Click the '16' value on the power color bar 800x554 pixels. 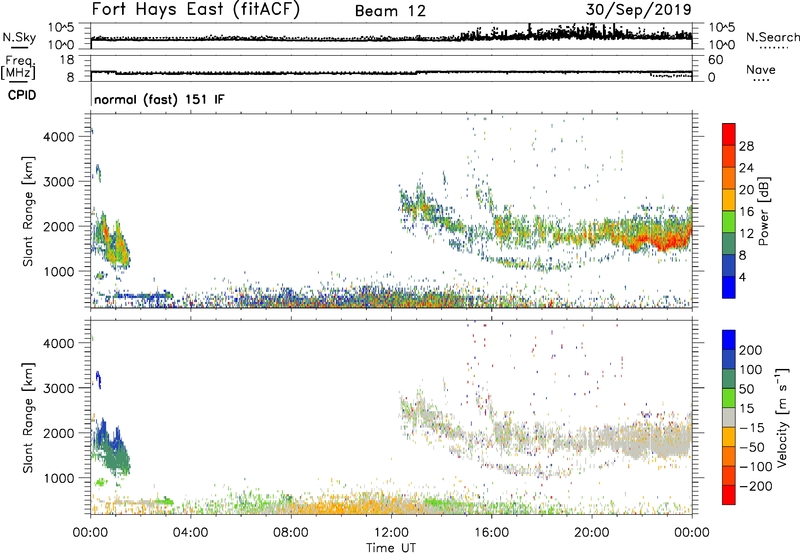(746, 212)
